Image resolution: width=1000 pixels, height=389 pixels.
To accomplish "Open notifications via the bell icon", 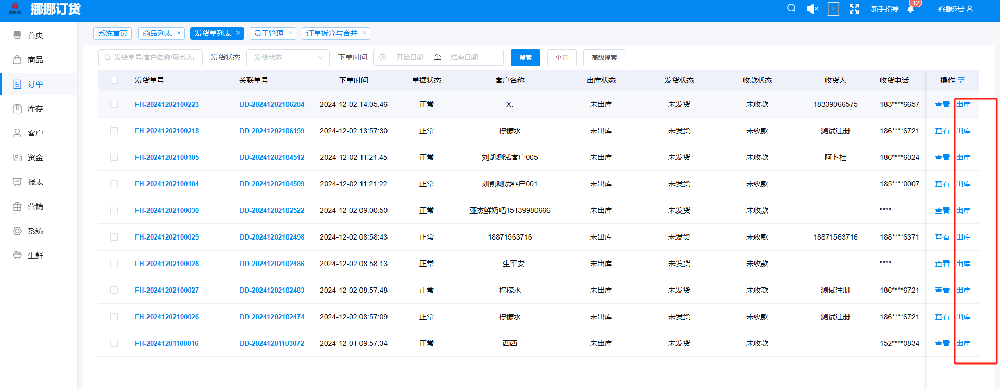I will point(910,9).
